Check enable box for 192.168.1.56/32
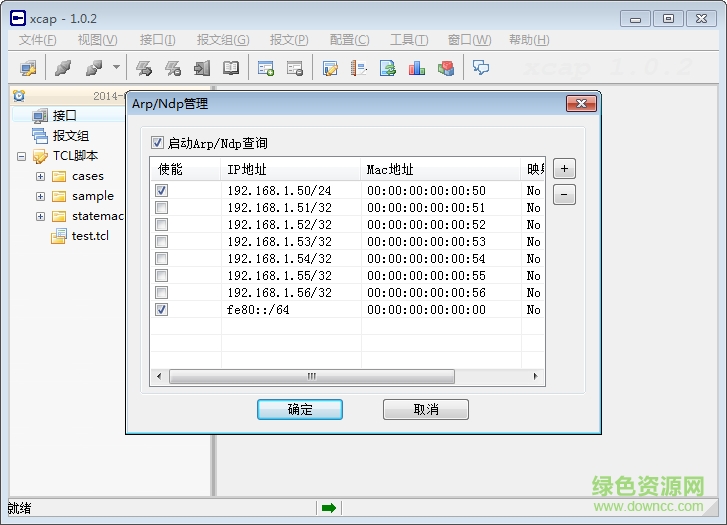This screenshot has height=525, width=727. tap(161, 292)
